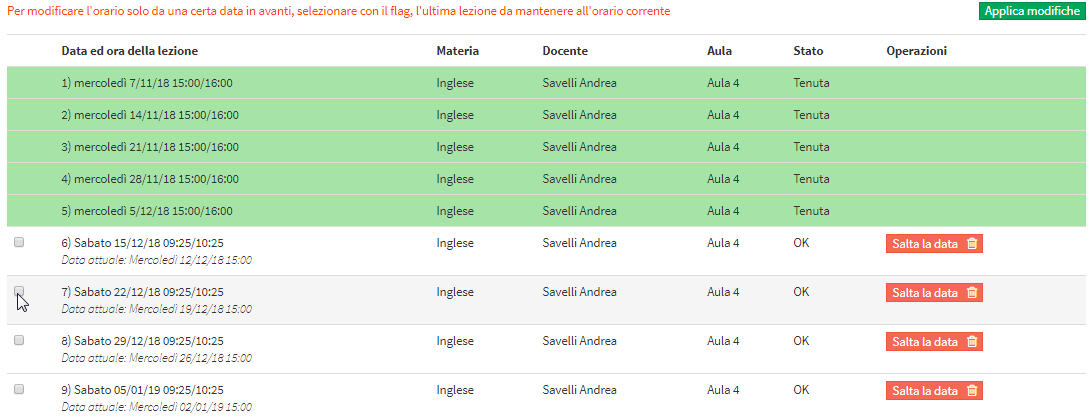Click the Data ed ora della lezione header
This screenshot has width=1090, height=420.
click(129, 51)
